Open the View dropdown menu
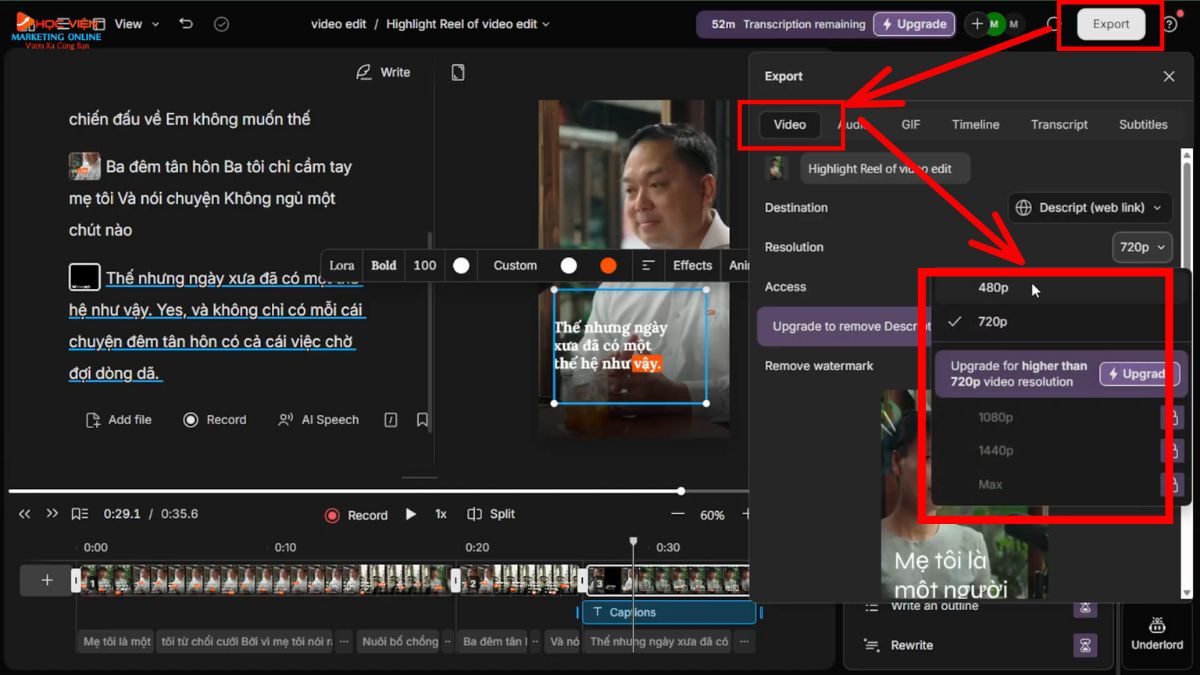The width and height of the screenshot is (1200, 675). point(137,24)
